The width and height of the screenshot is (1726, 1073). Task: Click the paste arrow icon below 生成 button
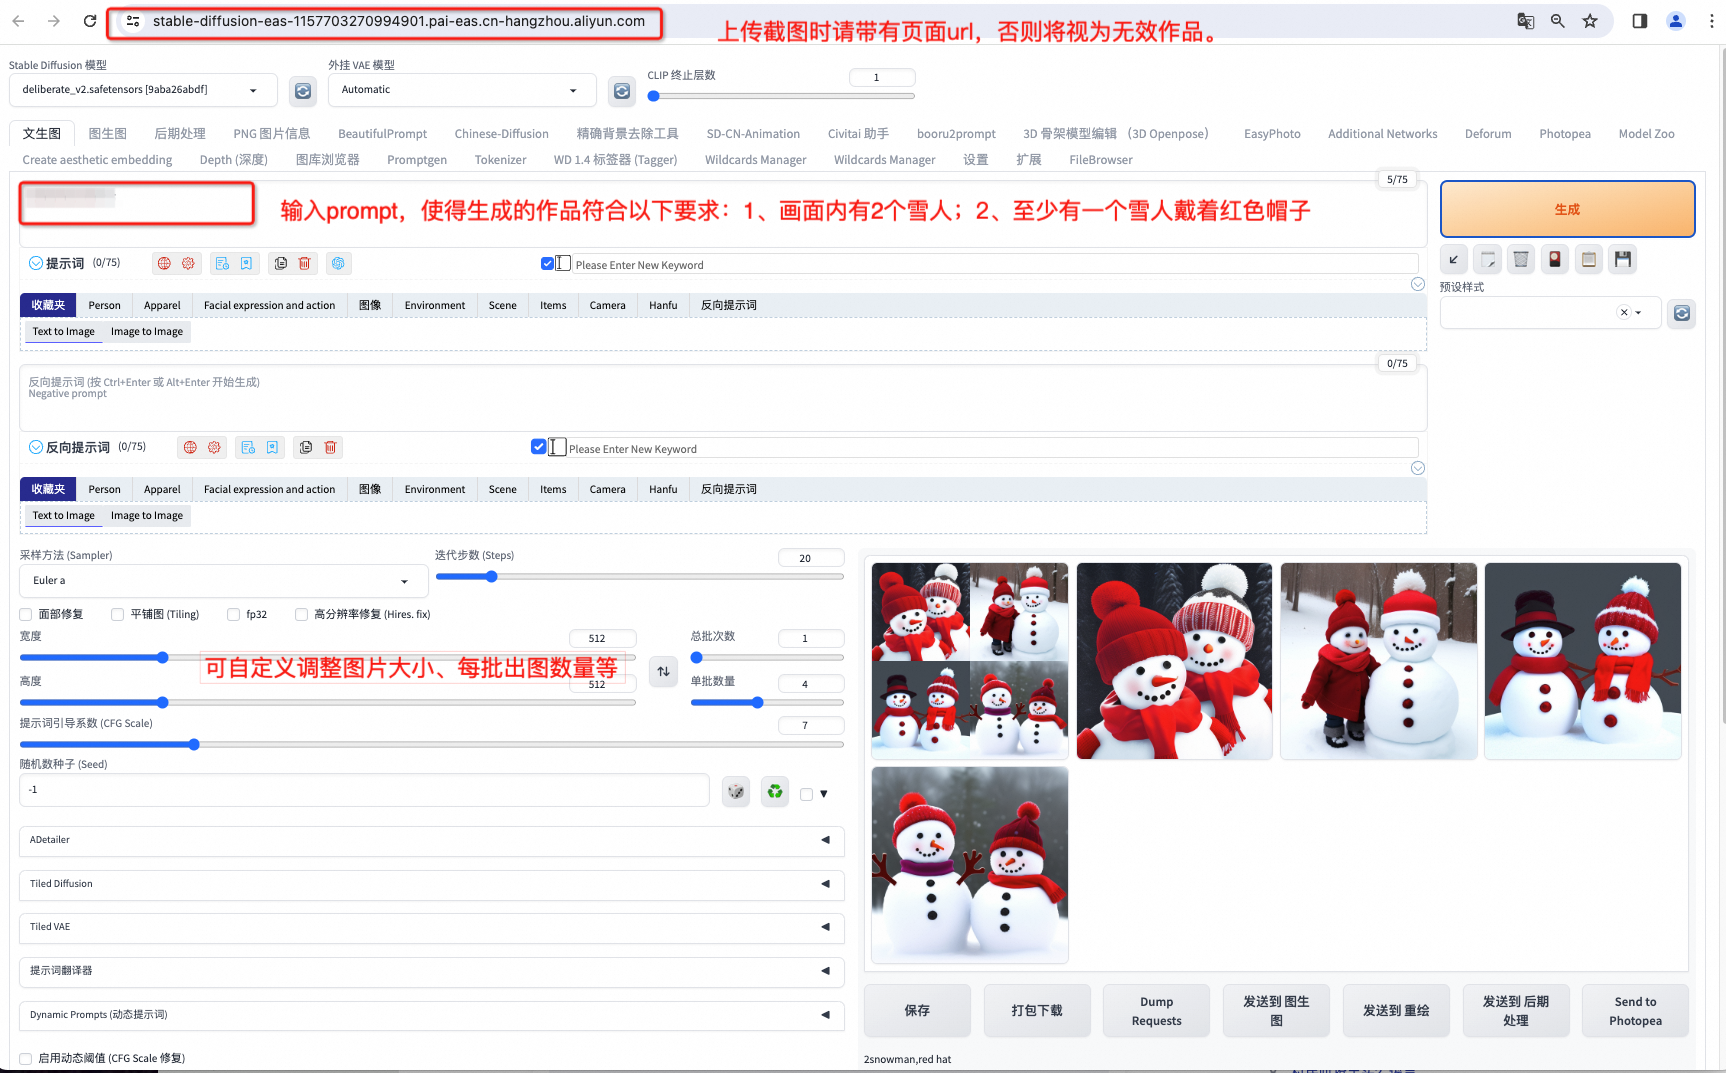pos(1454,259)
